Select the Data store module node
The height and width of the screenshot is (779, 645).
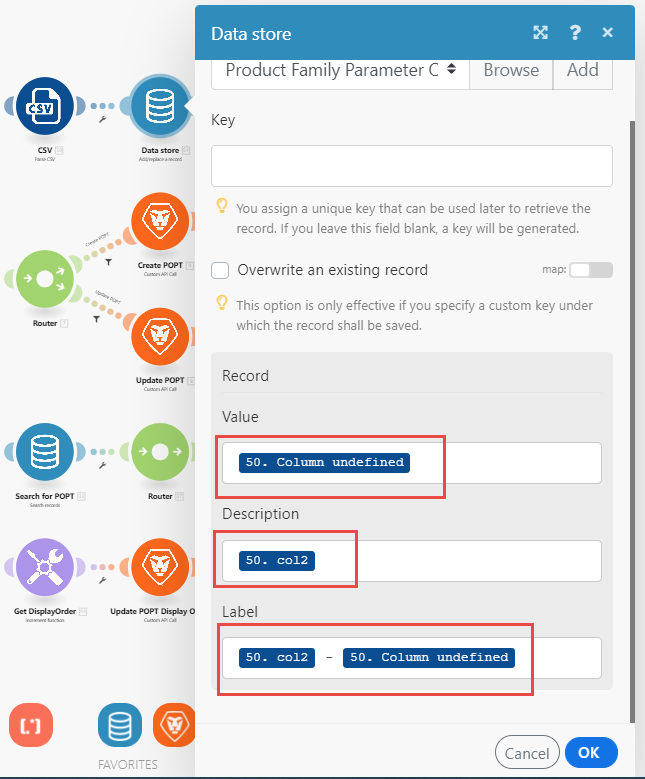coord(161,106)
